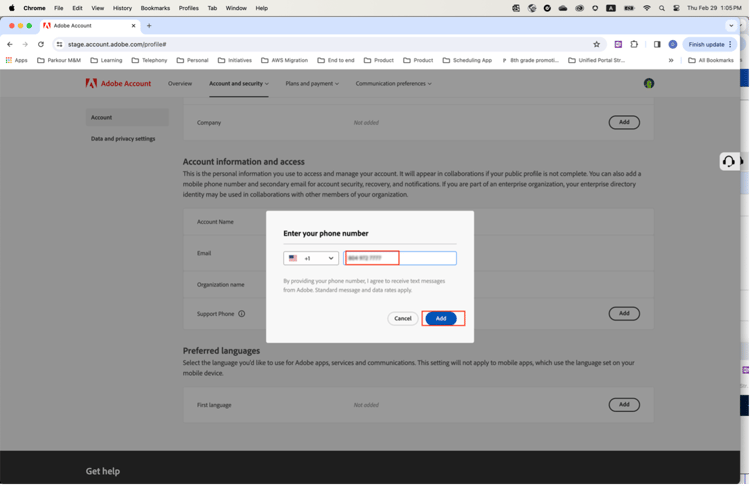Open Spotlight search in menu bar
Viewport: 750px width, 486px height.
pos(662,8)
